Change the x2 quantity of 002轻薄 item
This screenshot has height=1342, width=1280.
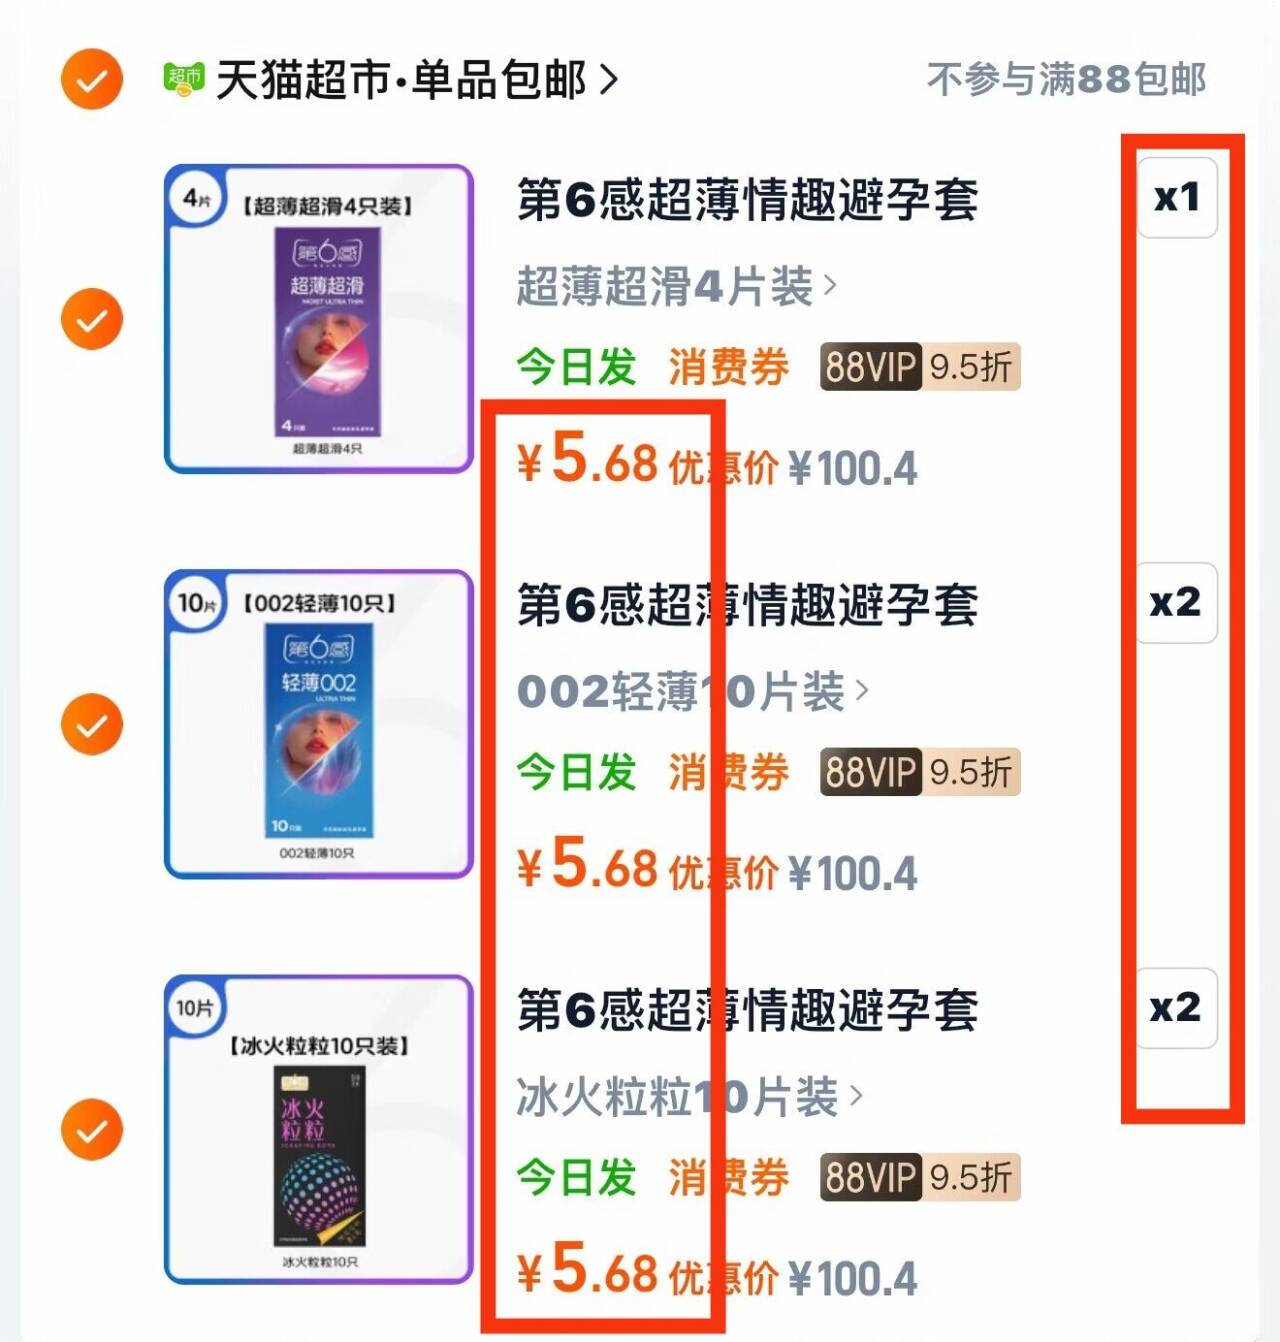1177,602
